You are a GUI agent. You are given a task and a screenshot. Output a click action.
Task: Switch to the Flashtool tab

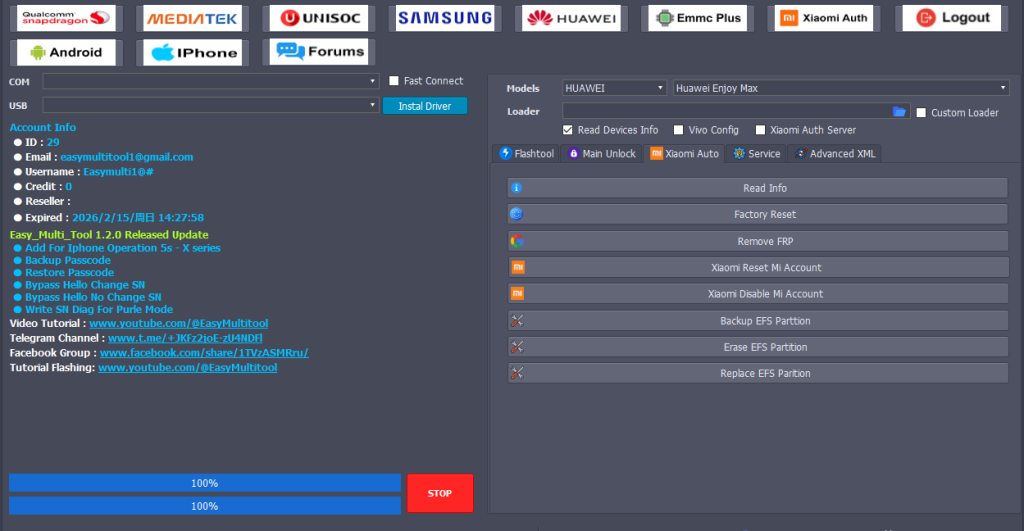526,153
